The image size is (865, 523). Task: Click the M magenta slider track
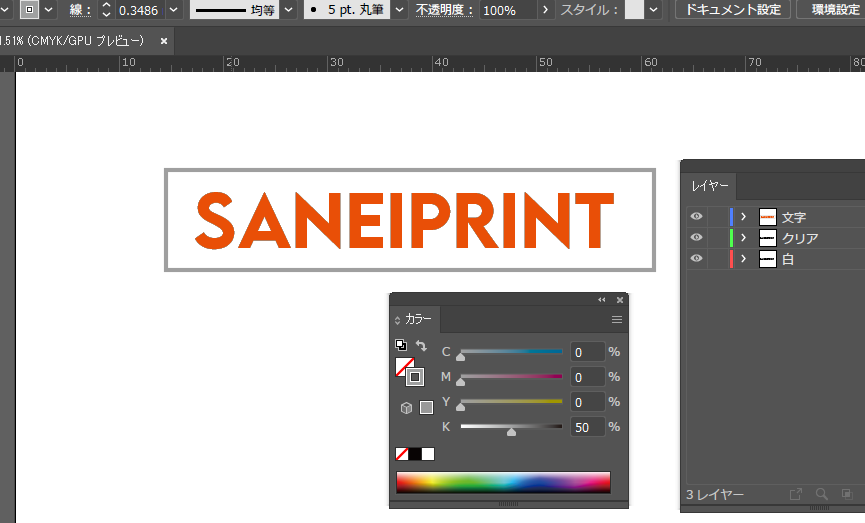(511, 376)
